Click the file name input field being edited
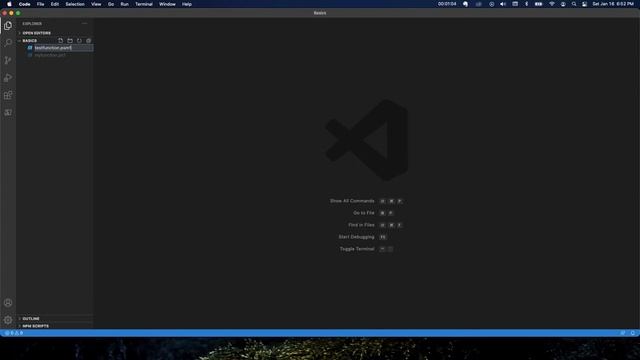 tap(63, 48)
